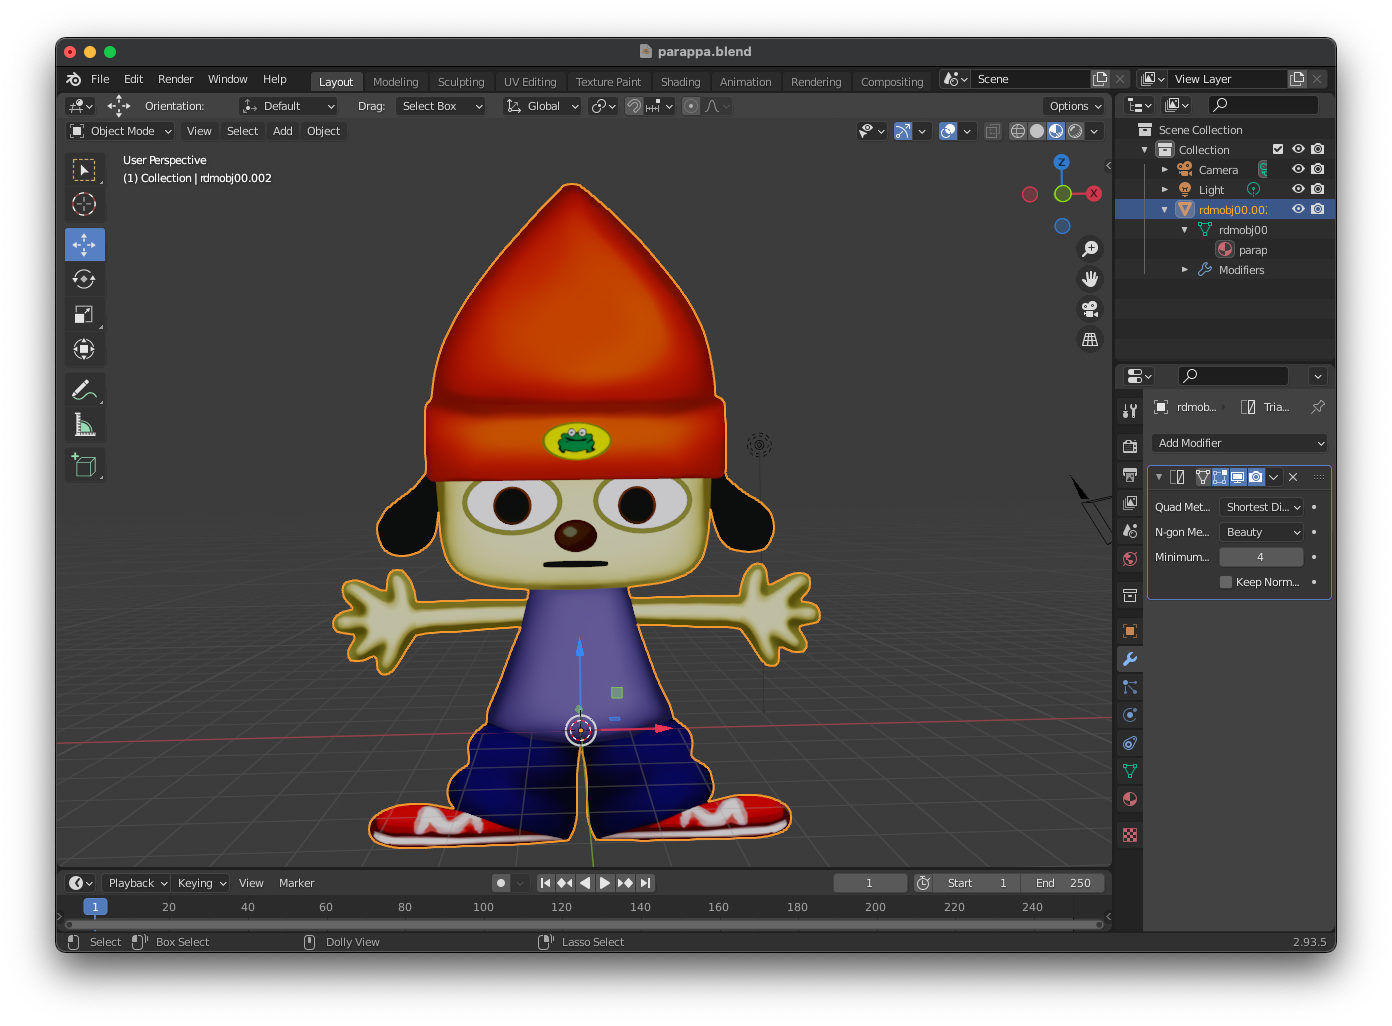This screenshot has height=1026, width=1392.
Task: Select the Select Box tool in toolbar
Action: pos(84,169)
